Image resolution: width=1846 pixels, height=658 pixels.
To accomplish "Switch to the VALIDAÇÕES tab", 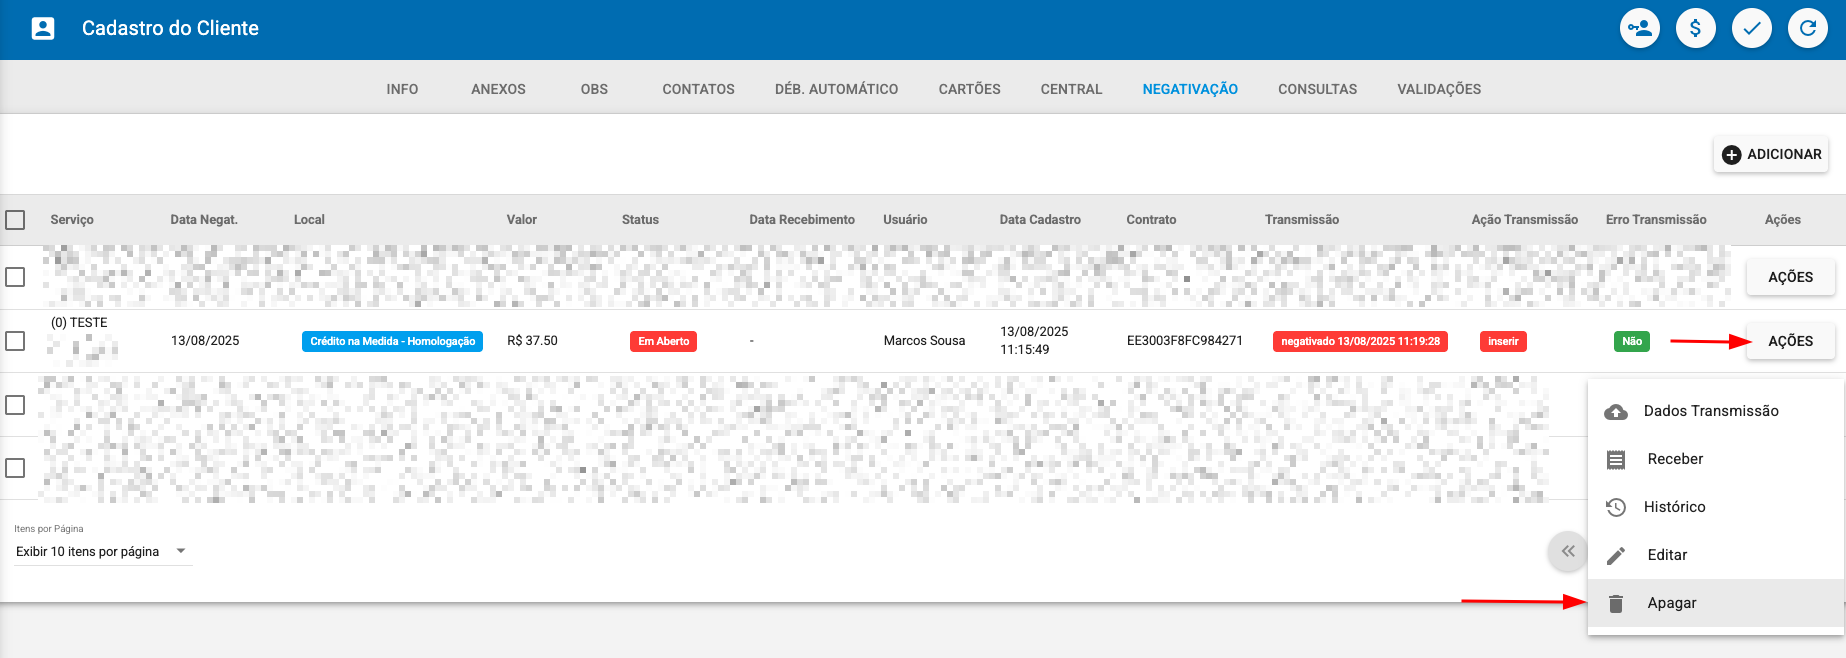I will pos(1439,89).
